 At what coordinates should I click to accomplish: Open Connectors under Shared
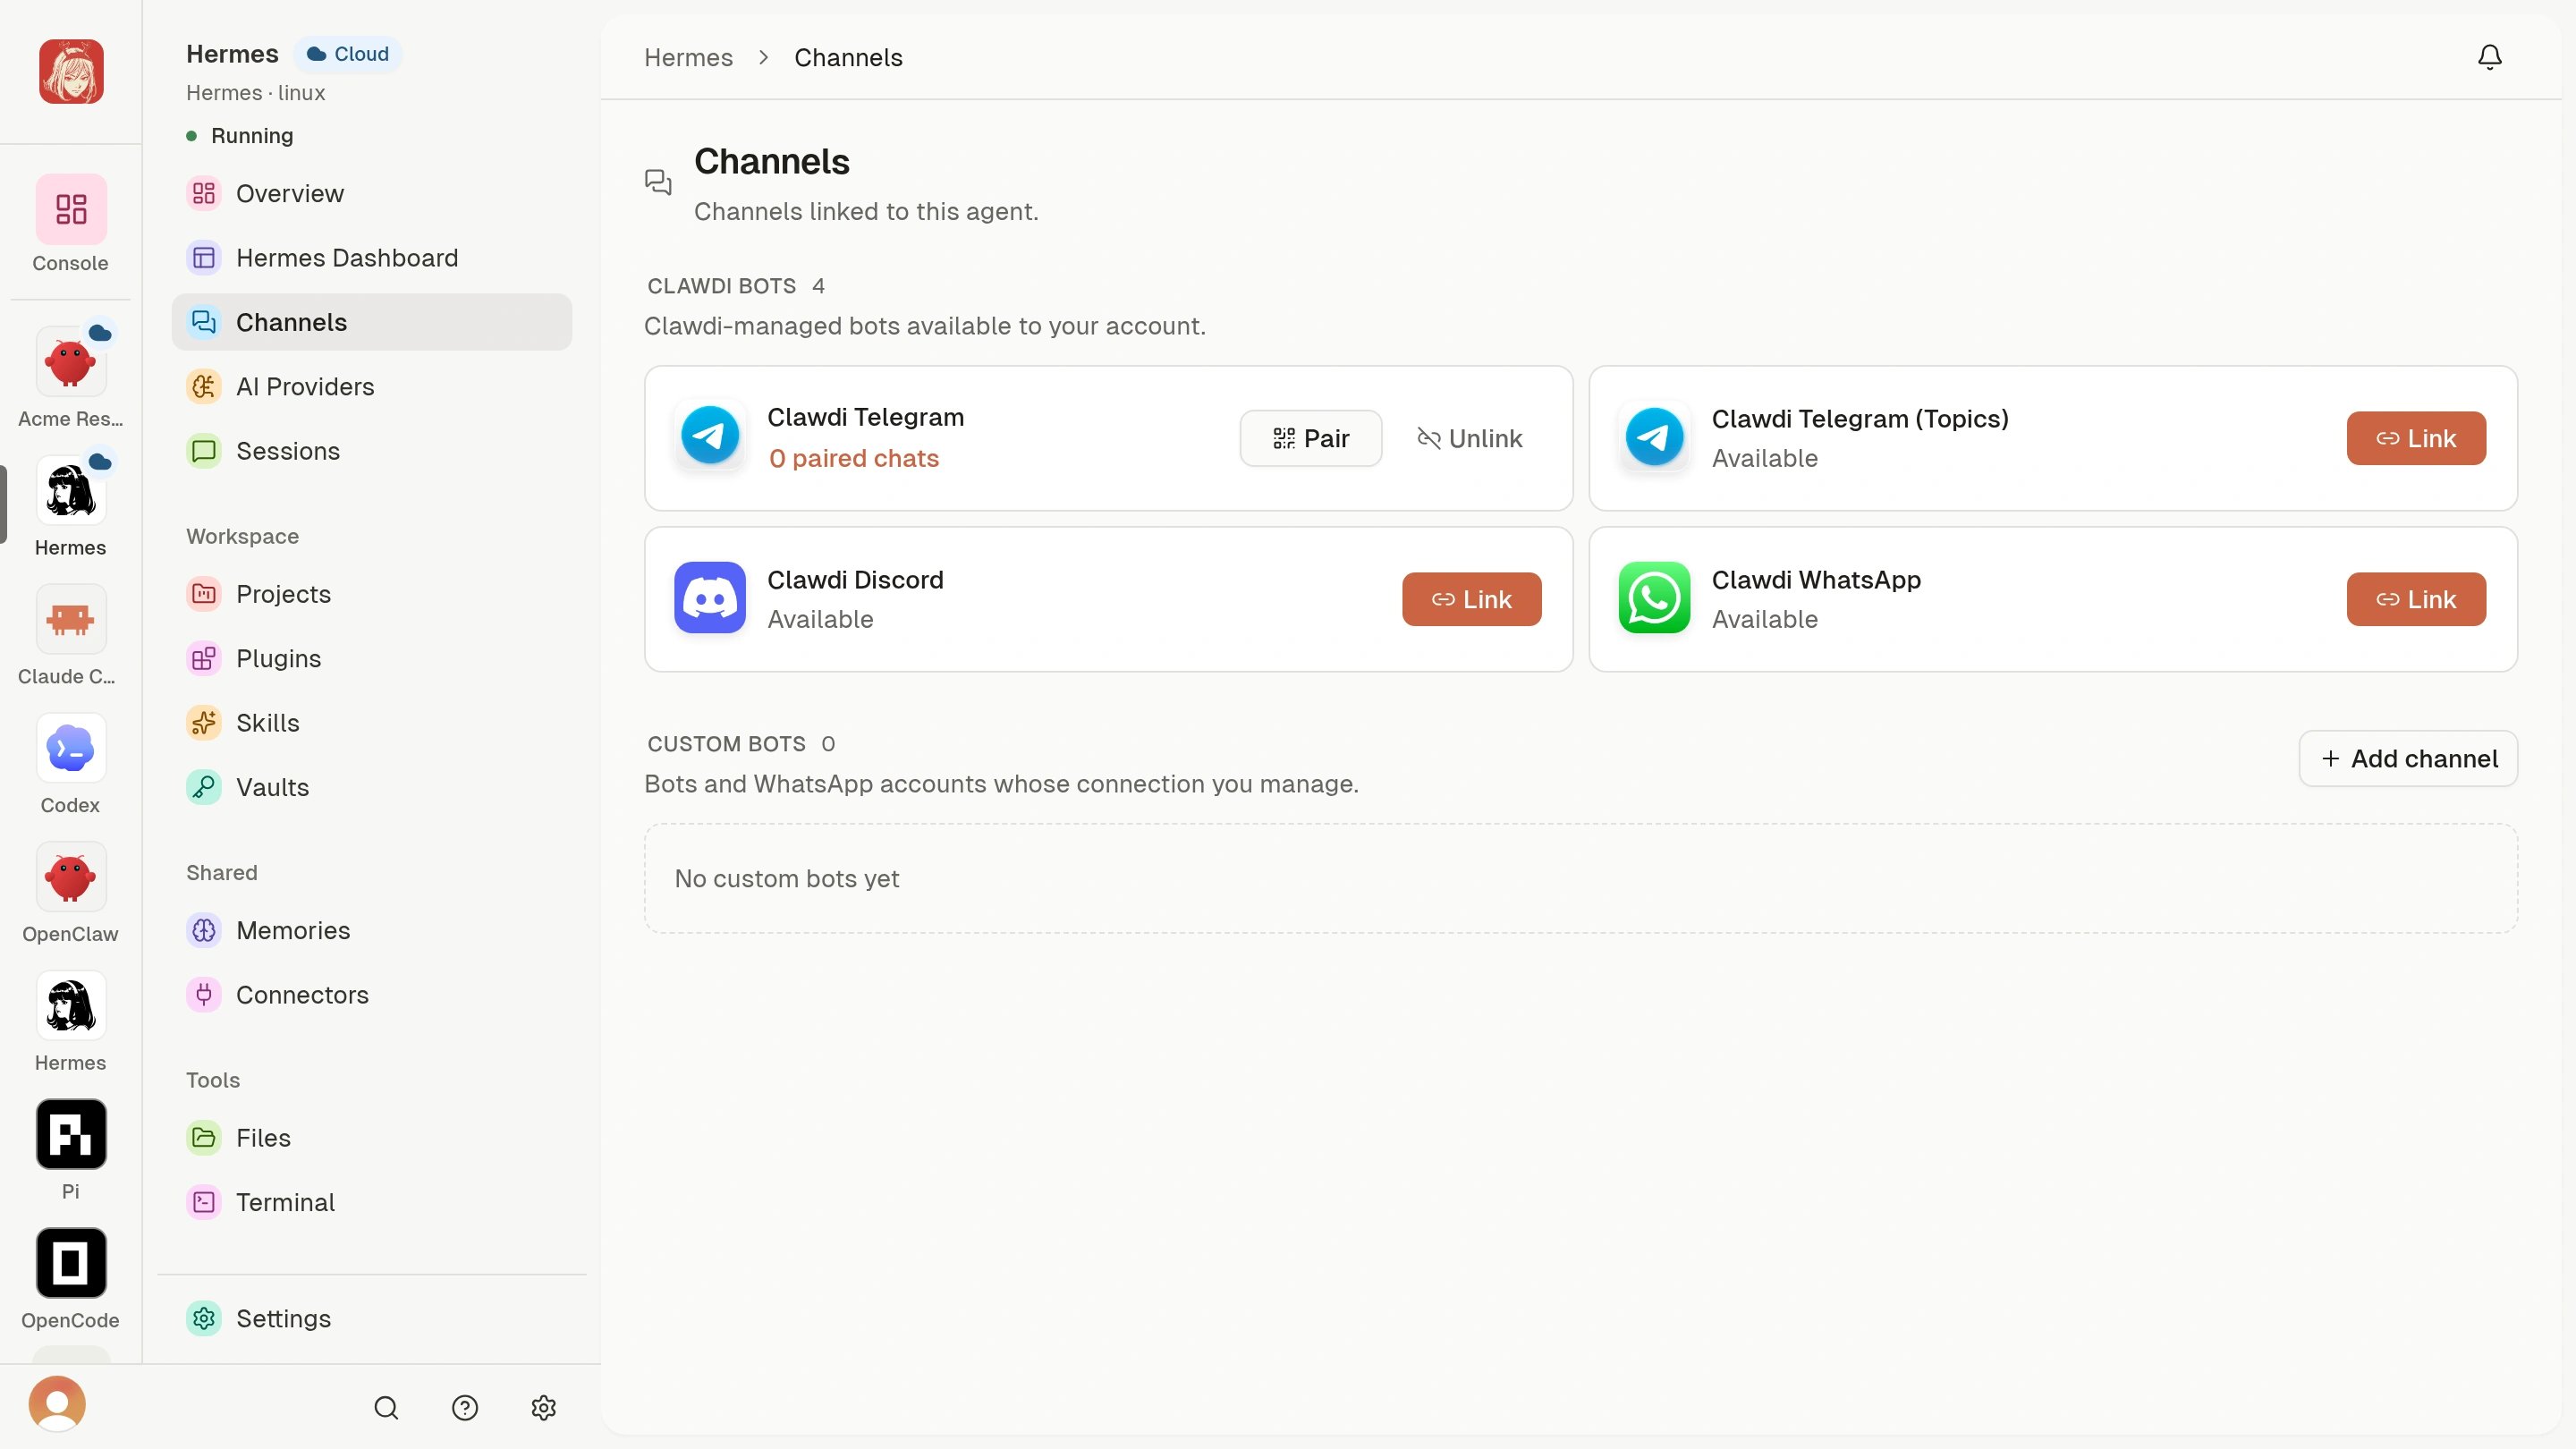coord(372,995)
